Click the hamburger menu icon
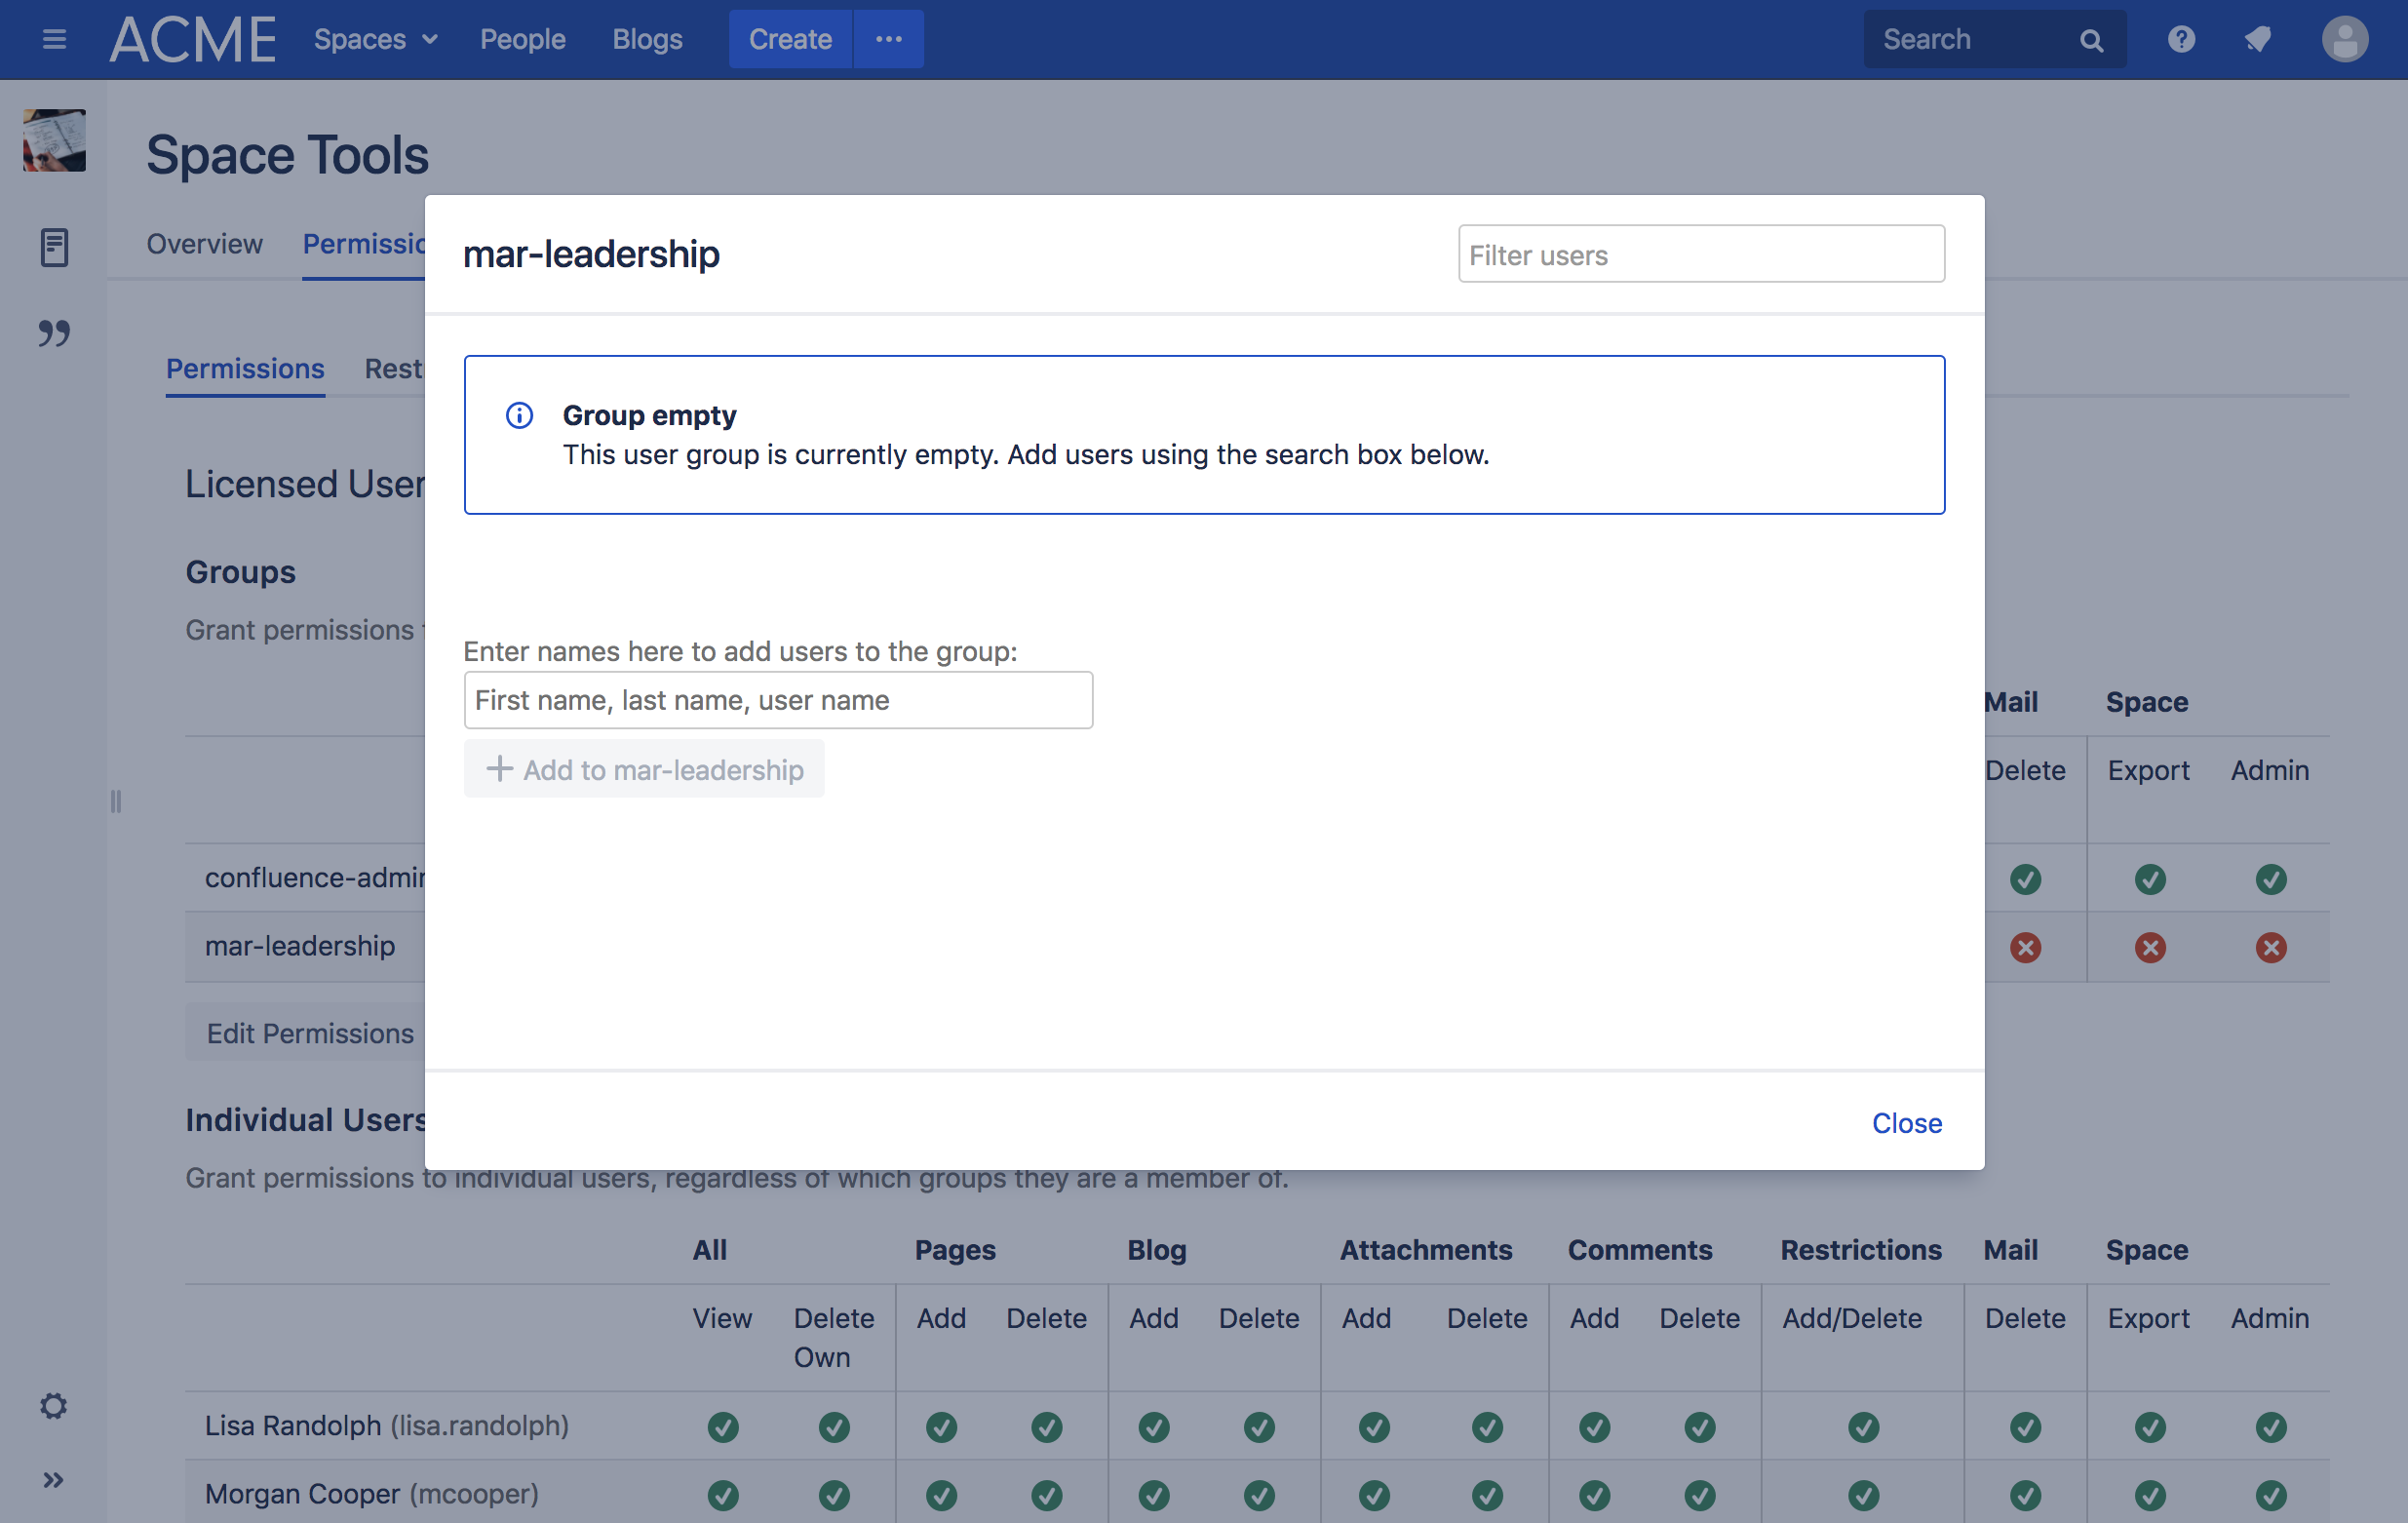Image resolution: width=2408 pixels, height=1523 pixels. 54,39
